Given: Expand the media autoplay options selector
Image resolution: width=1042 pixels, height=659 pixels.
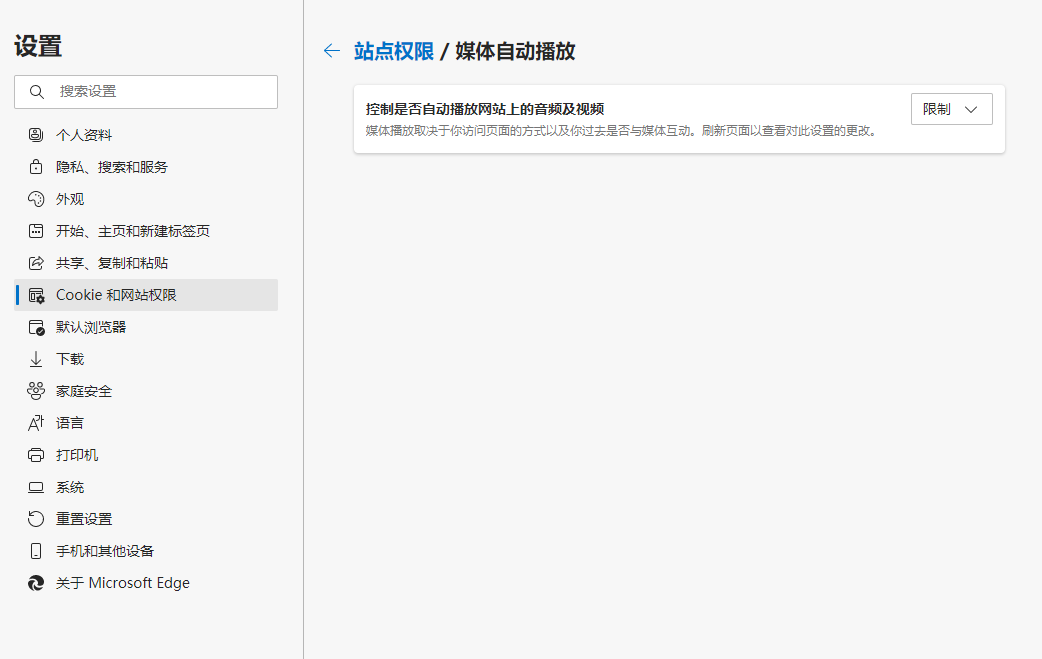Looking at the screenshot, I should pos(950,108).
